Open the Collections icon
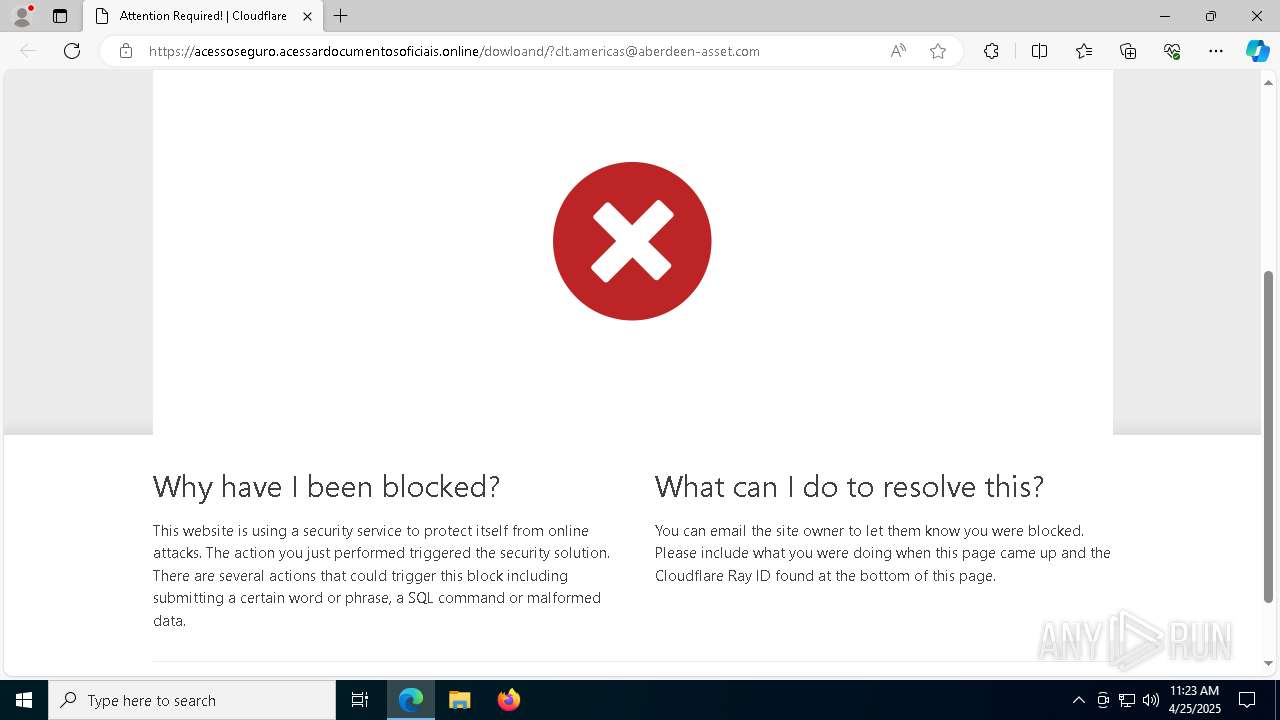Image resolution: width=1280 pixels, height=720 pixels. 1128,51
